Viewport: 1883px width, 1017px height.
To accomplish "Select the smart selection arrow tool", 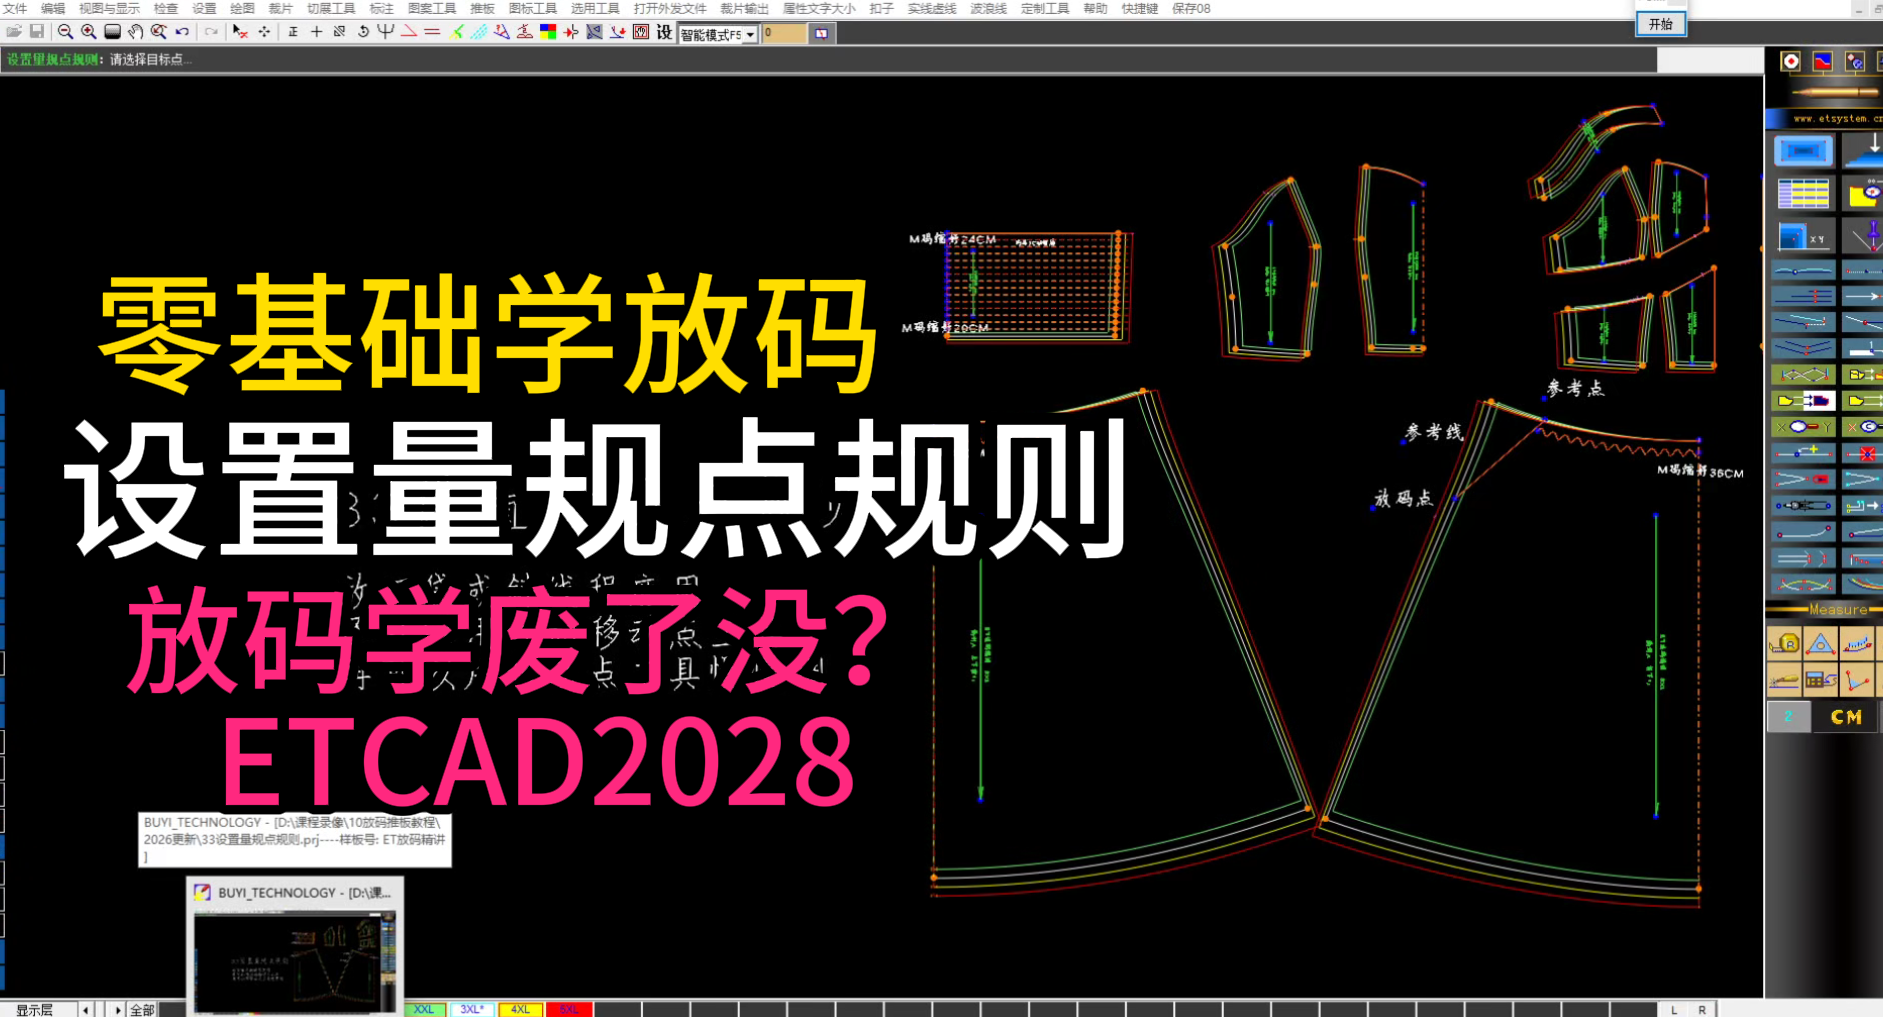I will [238, 32].
